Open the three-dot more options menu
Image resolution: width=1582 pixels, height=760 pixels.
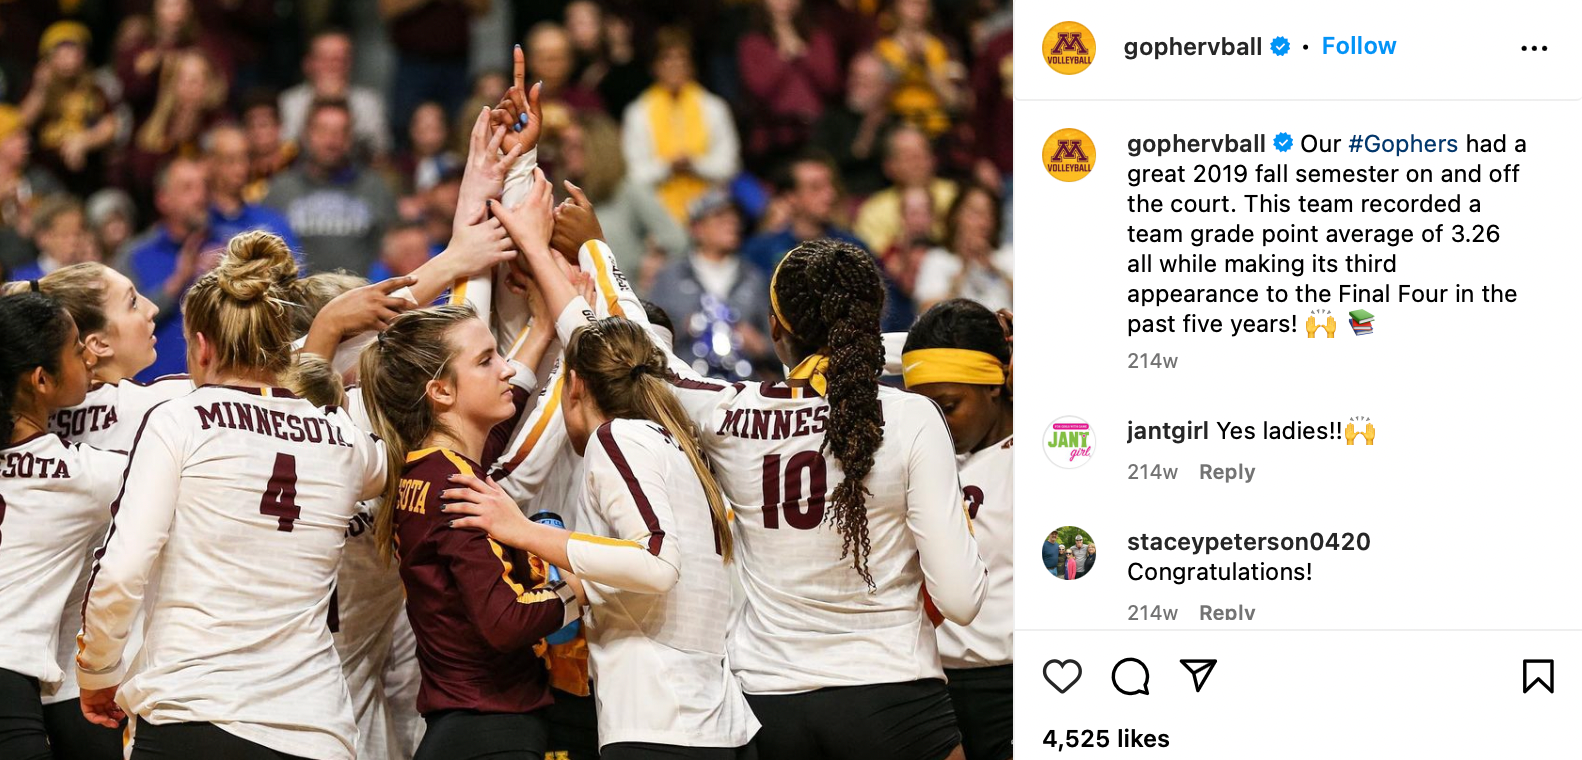point(1534,48)
